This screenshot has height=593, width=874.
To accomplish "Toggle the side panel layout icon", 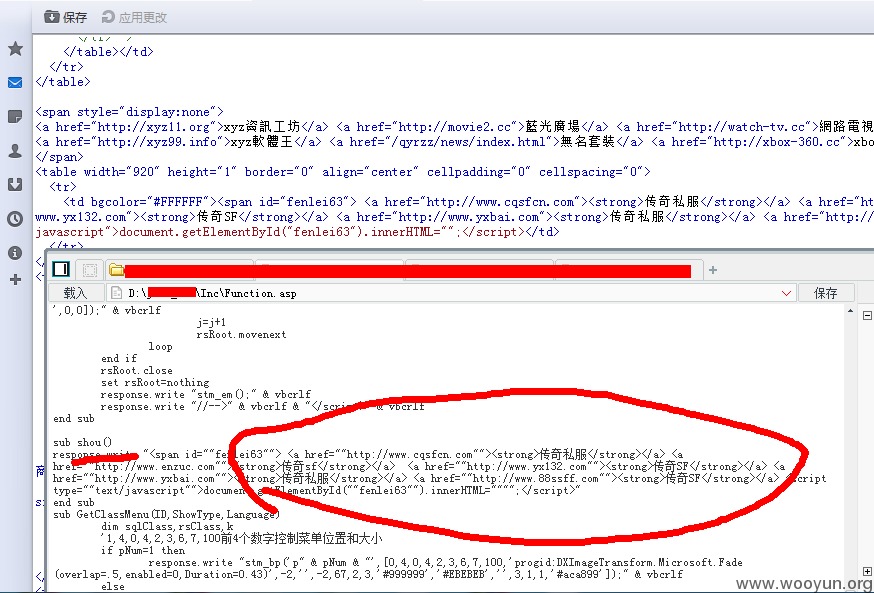I will [61, 270].
